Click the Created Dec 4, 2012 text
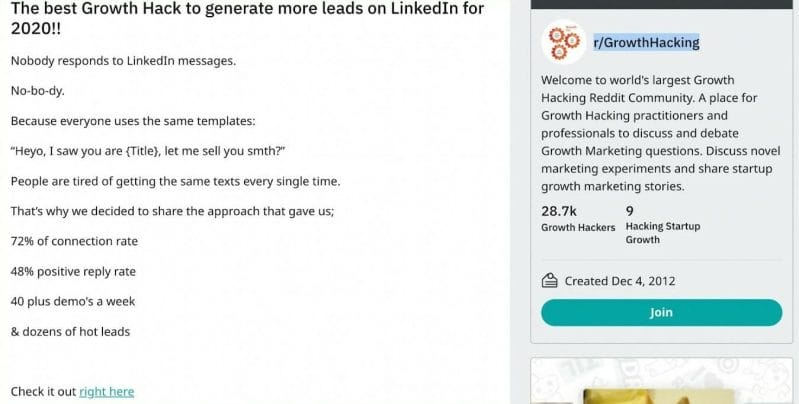Viewport: 799px width, 404px height. (x=620, y=281)
